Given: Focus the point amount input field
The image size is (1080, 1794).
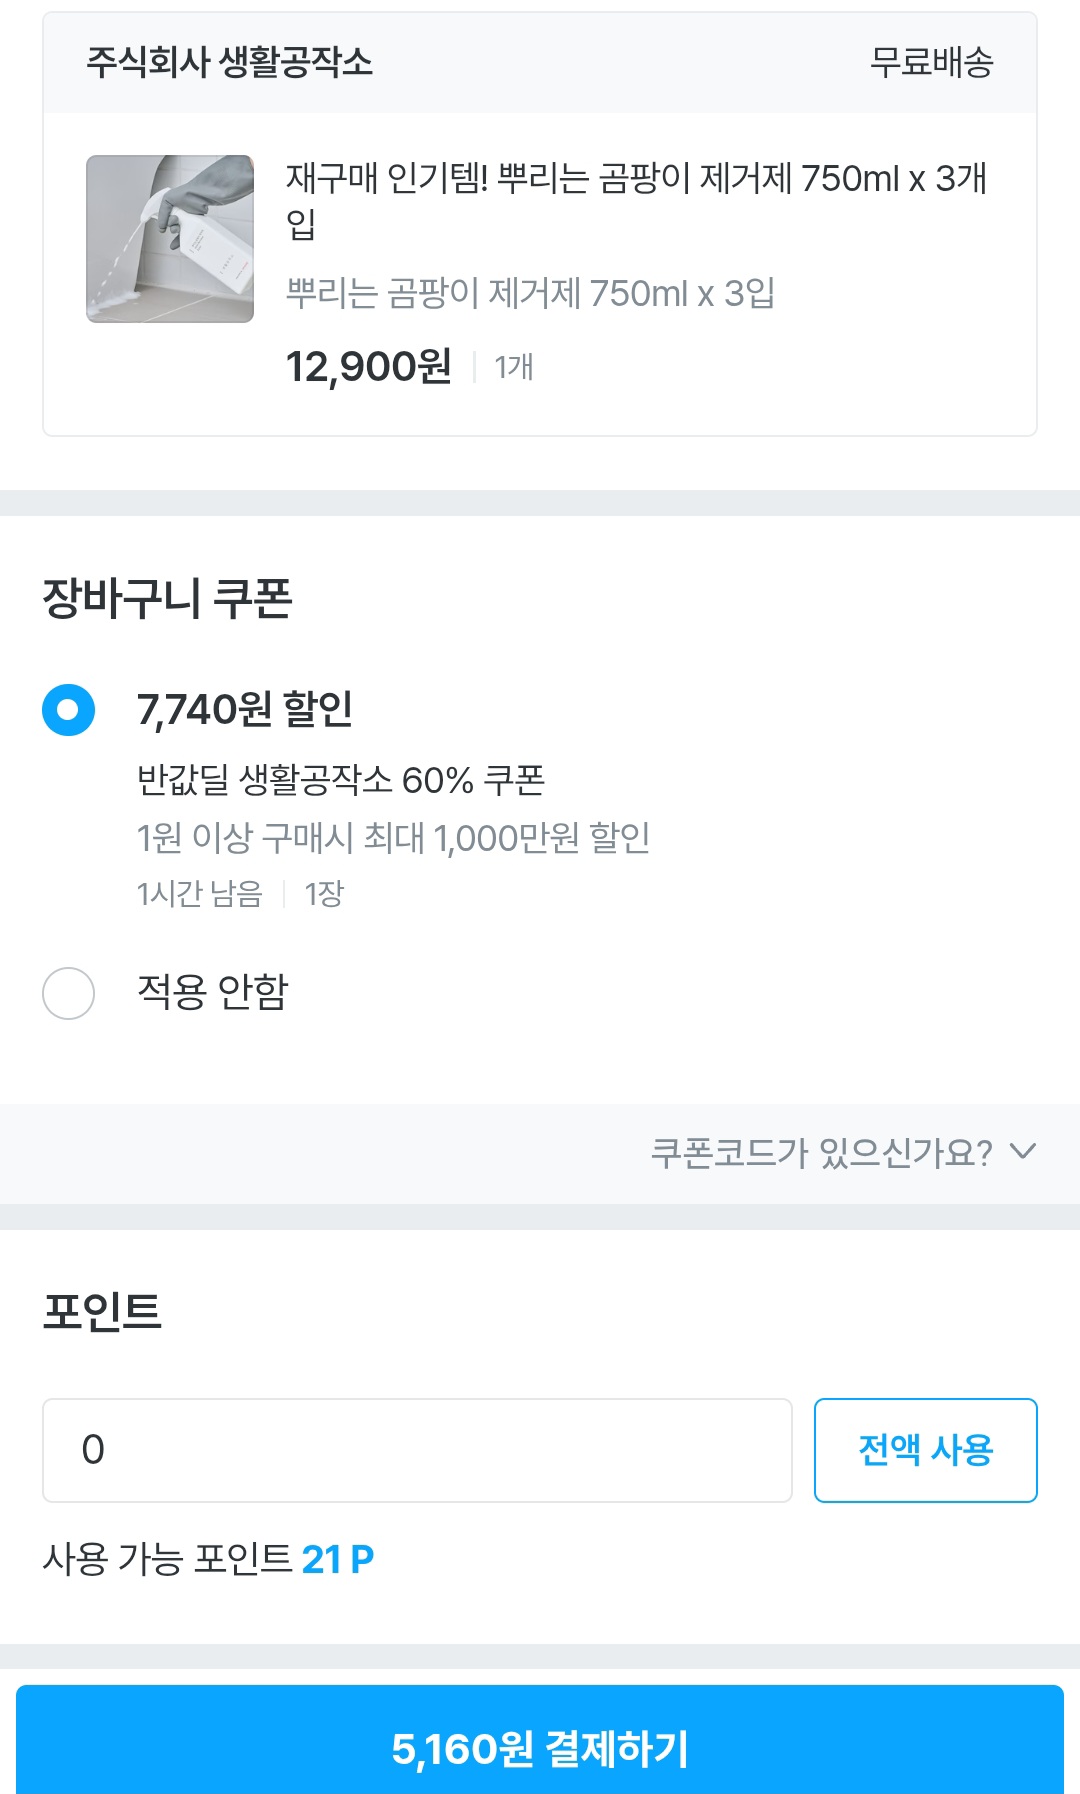Looking at the screenshot, I should pos(417,1450).
